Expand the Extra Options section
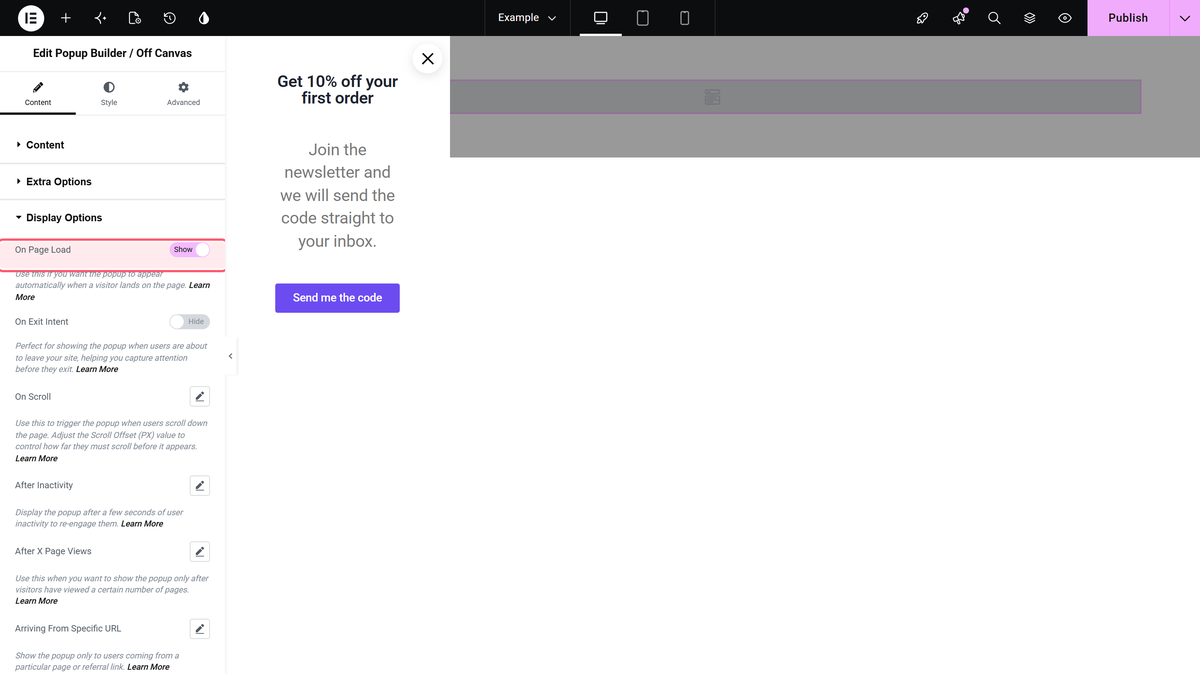This screenshot has height=675, width=1200. 113,182
